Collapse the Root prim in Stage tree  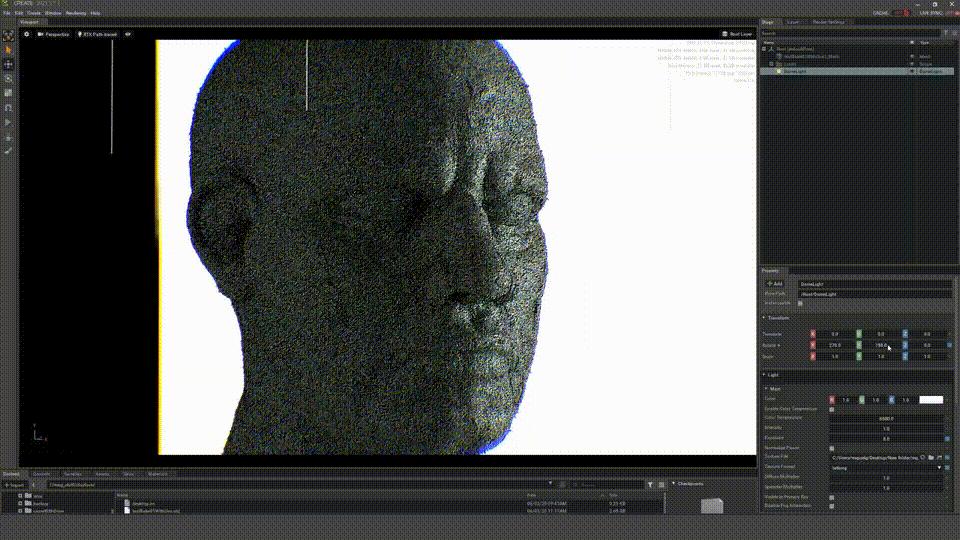764,49
